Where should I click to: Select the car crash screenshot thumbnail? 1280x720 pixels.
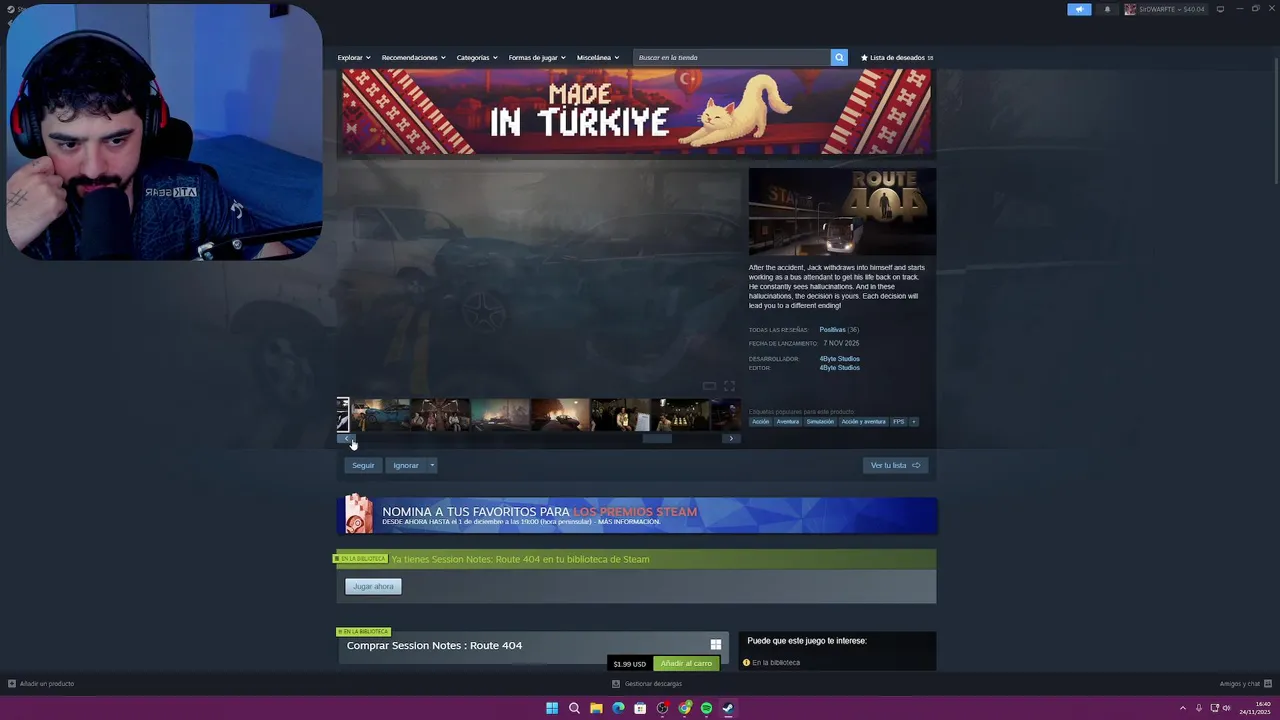(x=380, y=414)
